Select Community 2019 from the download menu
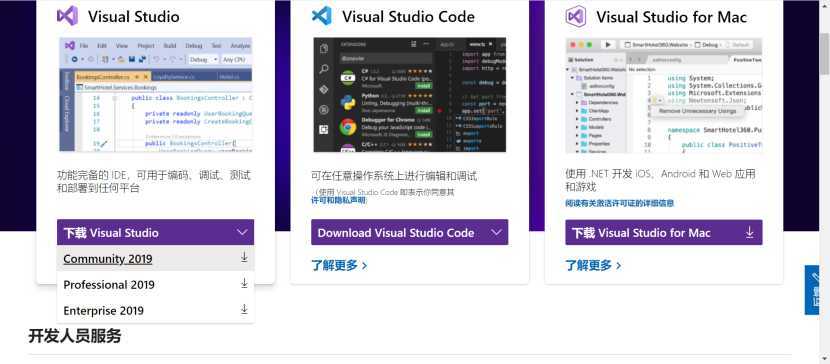 [x=156, y=258]
